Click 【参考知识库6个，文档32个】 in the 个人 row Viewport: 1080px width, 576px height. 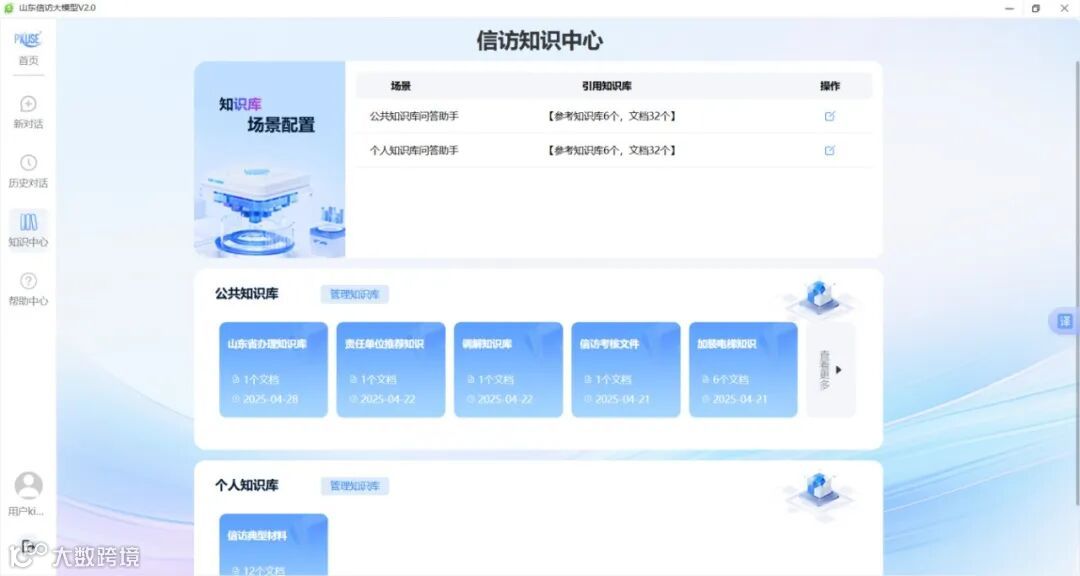pos(612,150)
